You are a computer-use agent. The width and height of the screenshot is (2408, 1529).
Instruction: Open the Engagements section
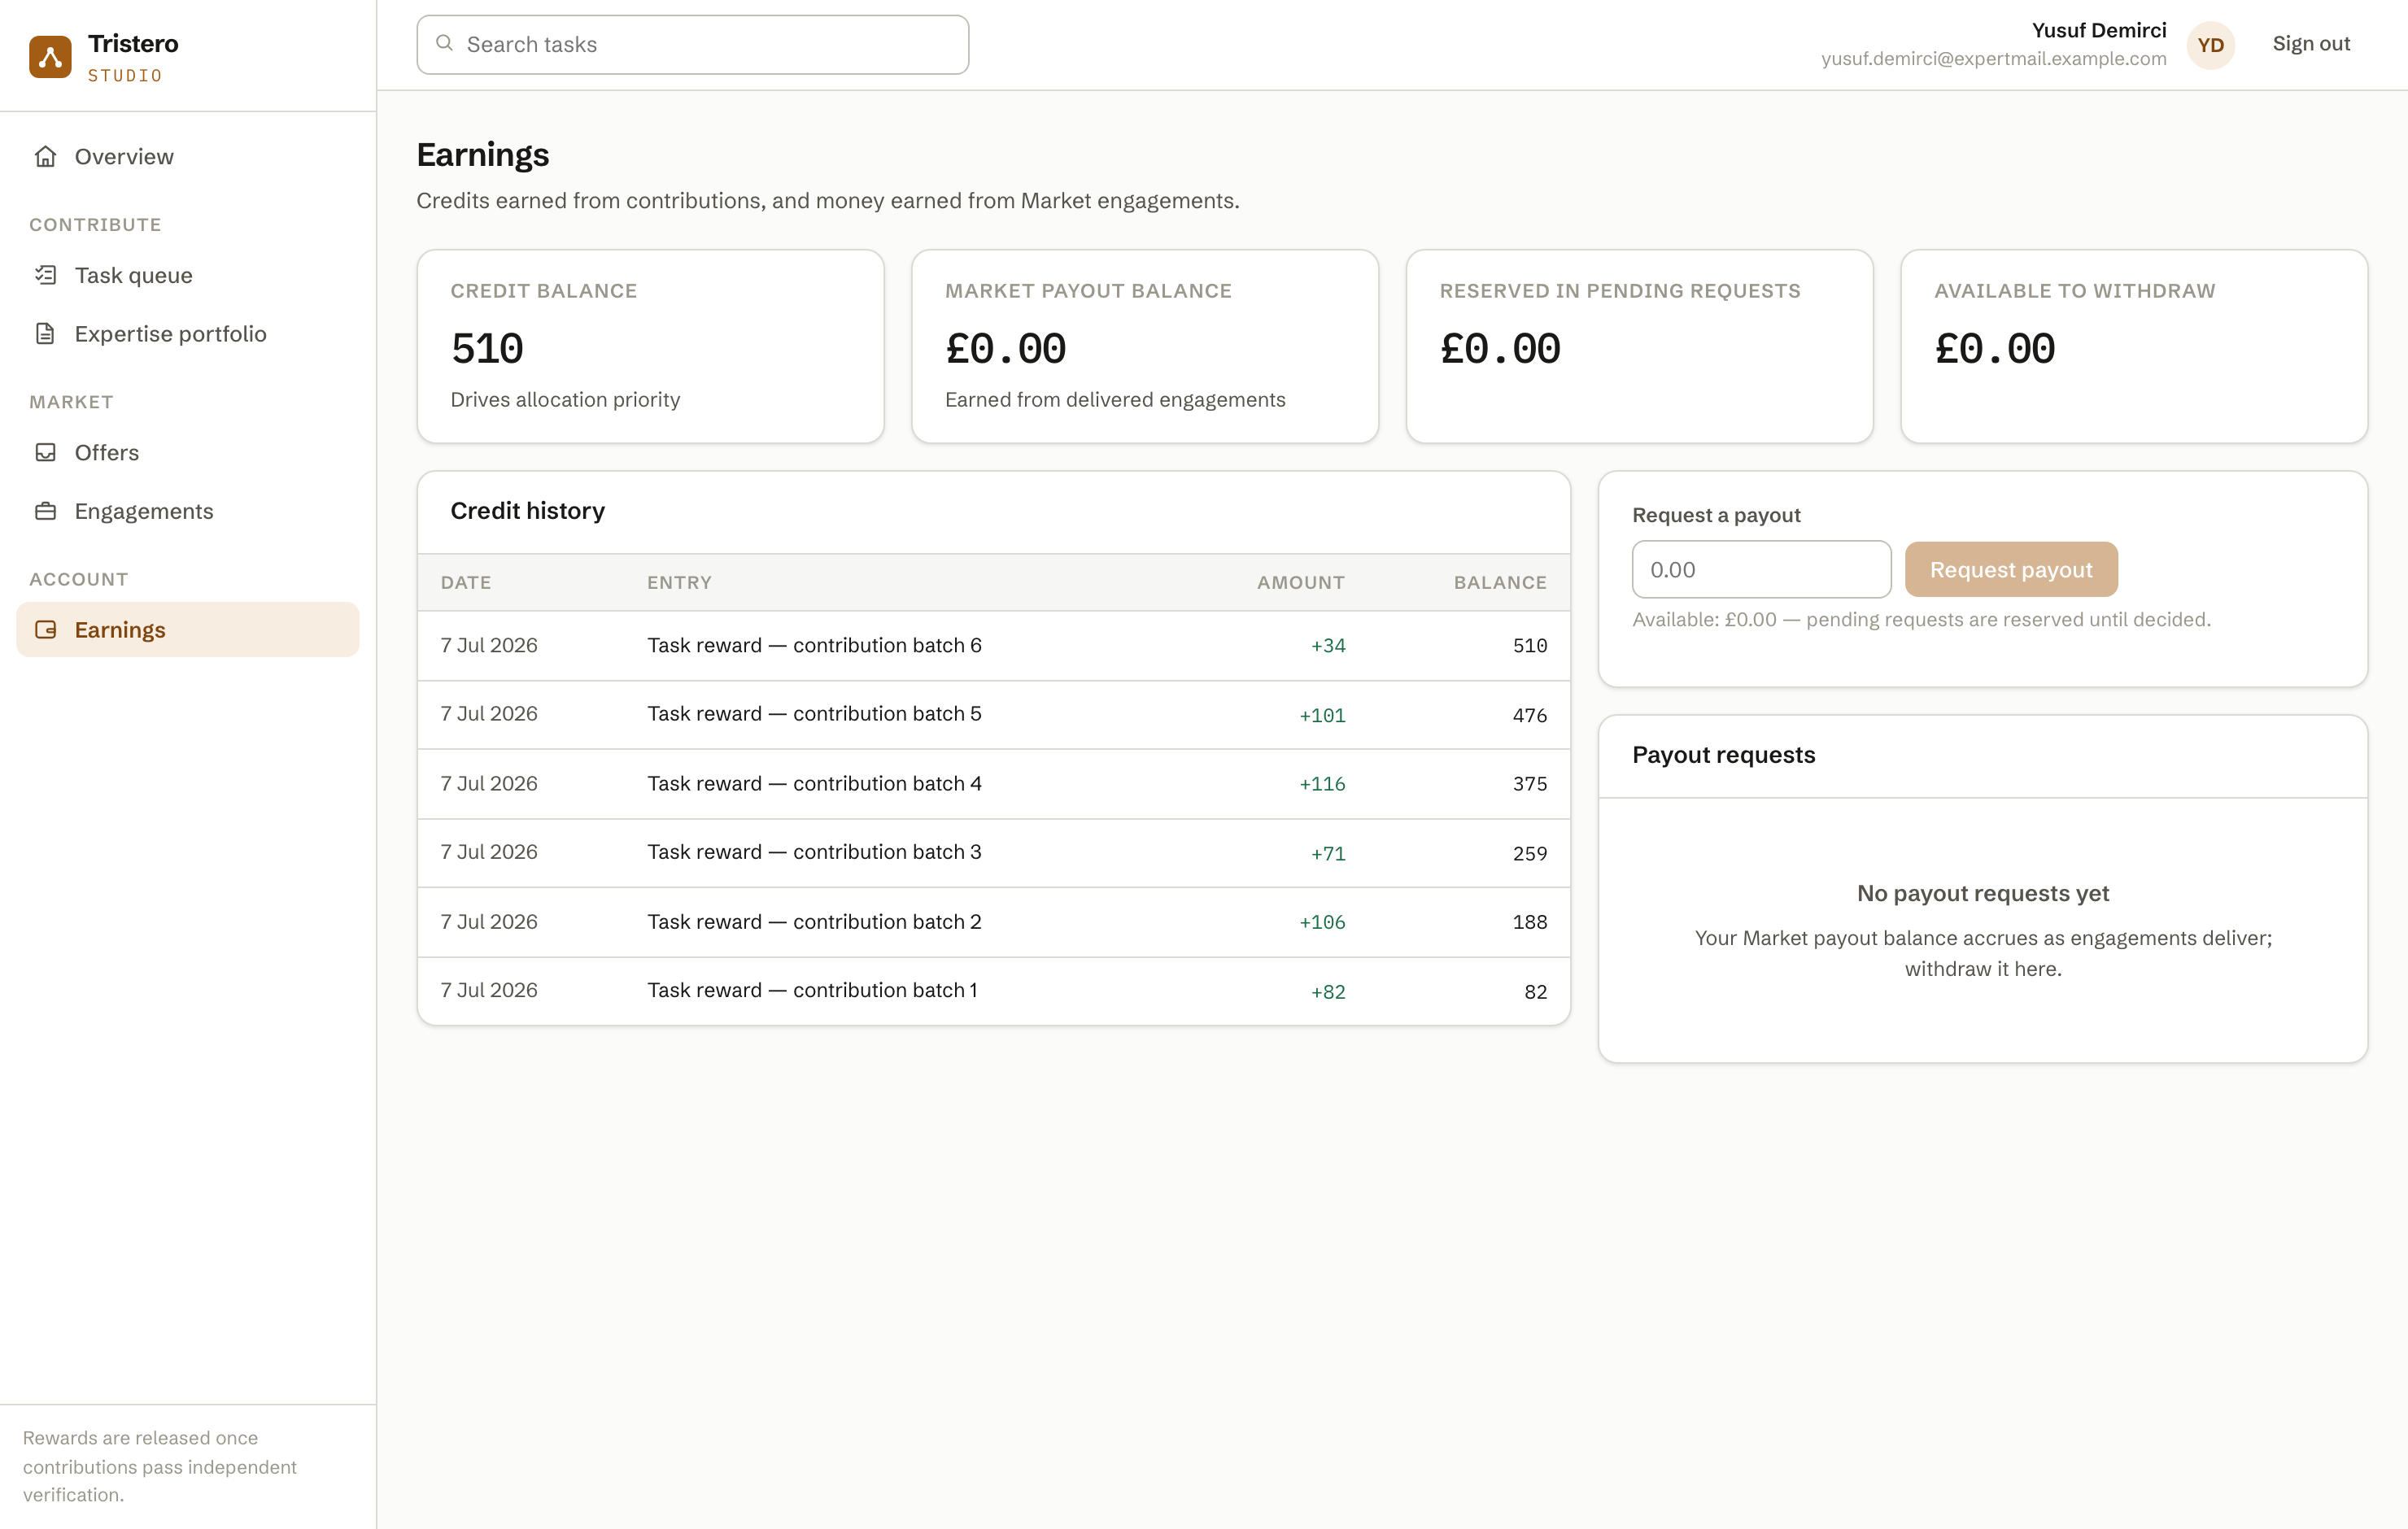188,511
